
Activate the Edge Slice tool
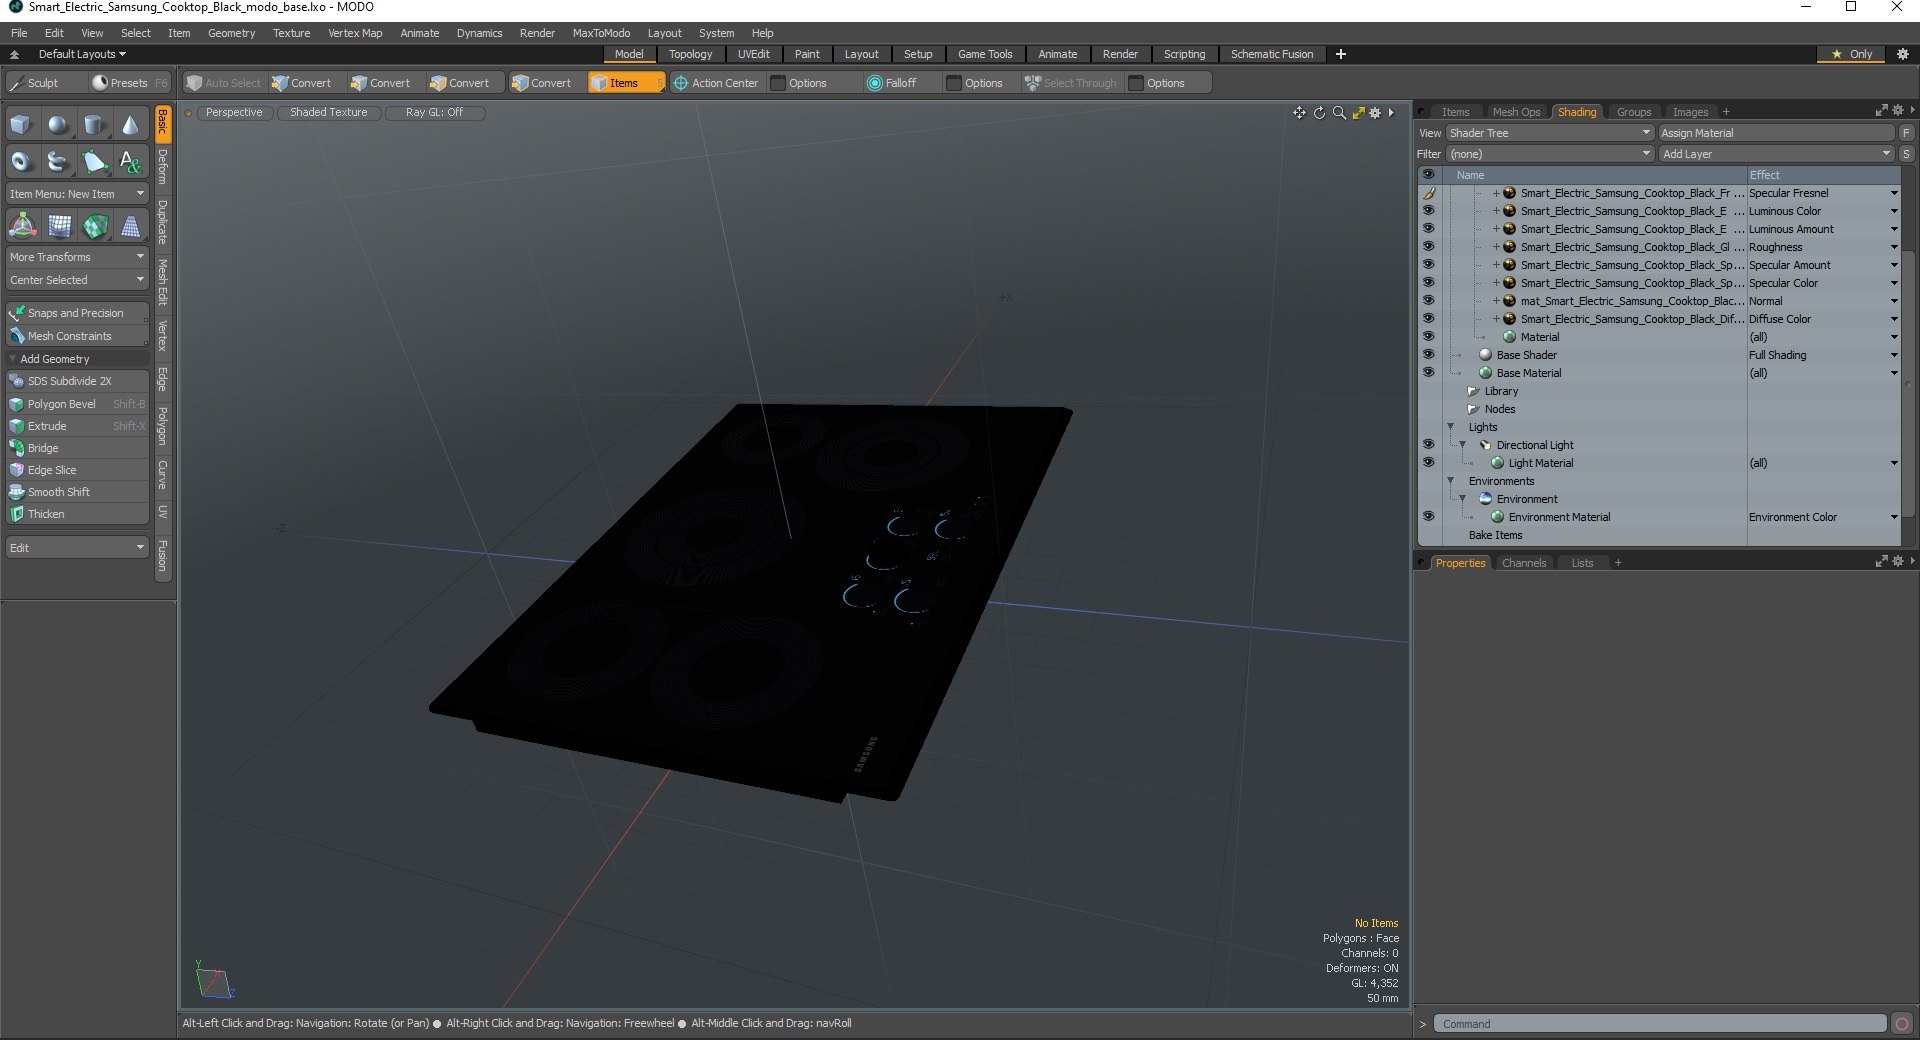pos(77,470)
